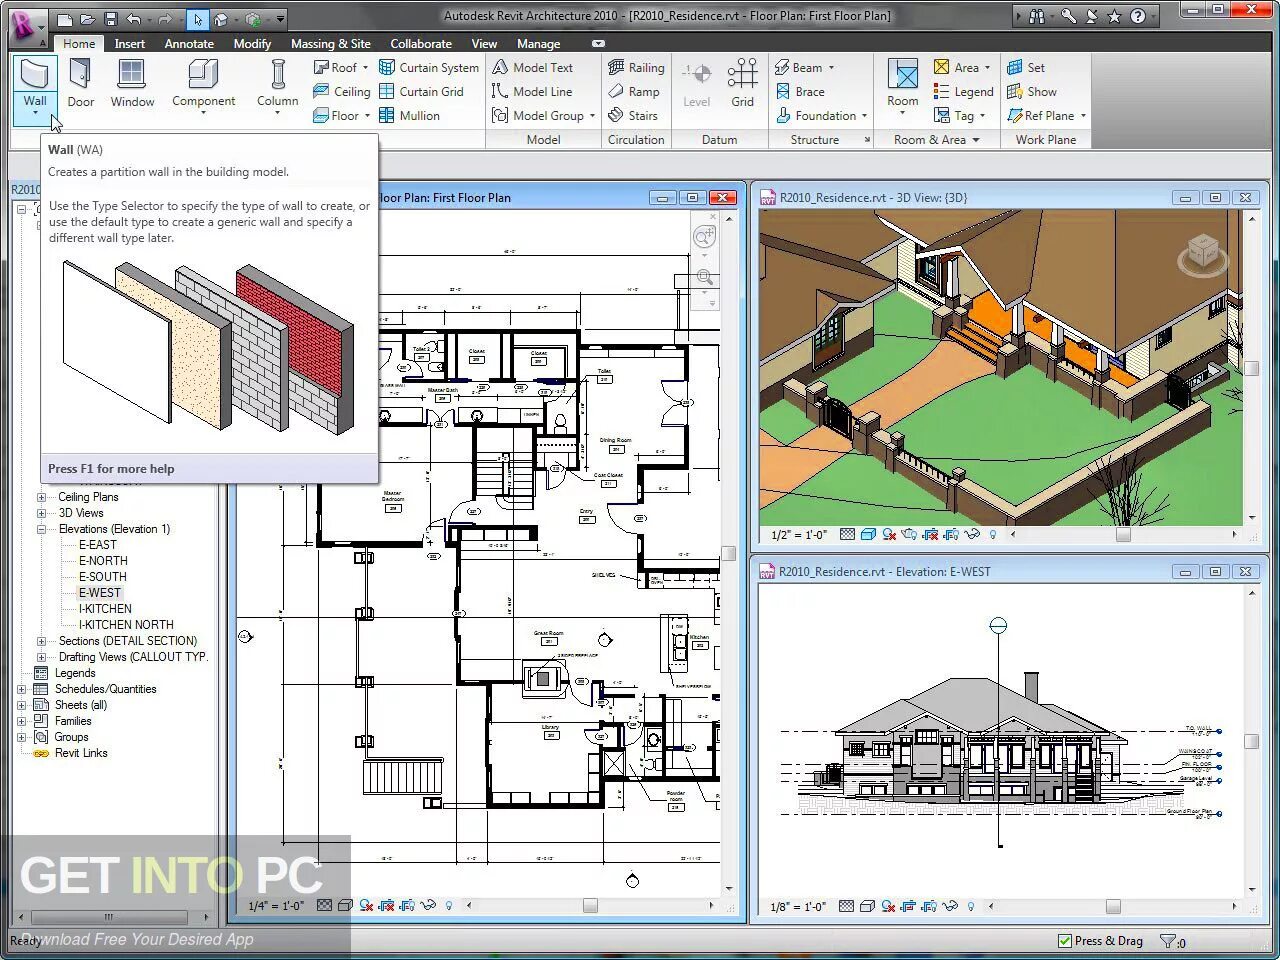
Task: Toggle detail level icon in E-WEST view bar
Action: click(x=846, y=906)
